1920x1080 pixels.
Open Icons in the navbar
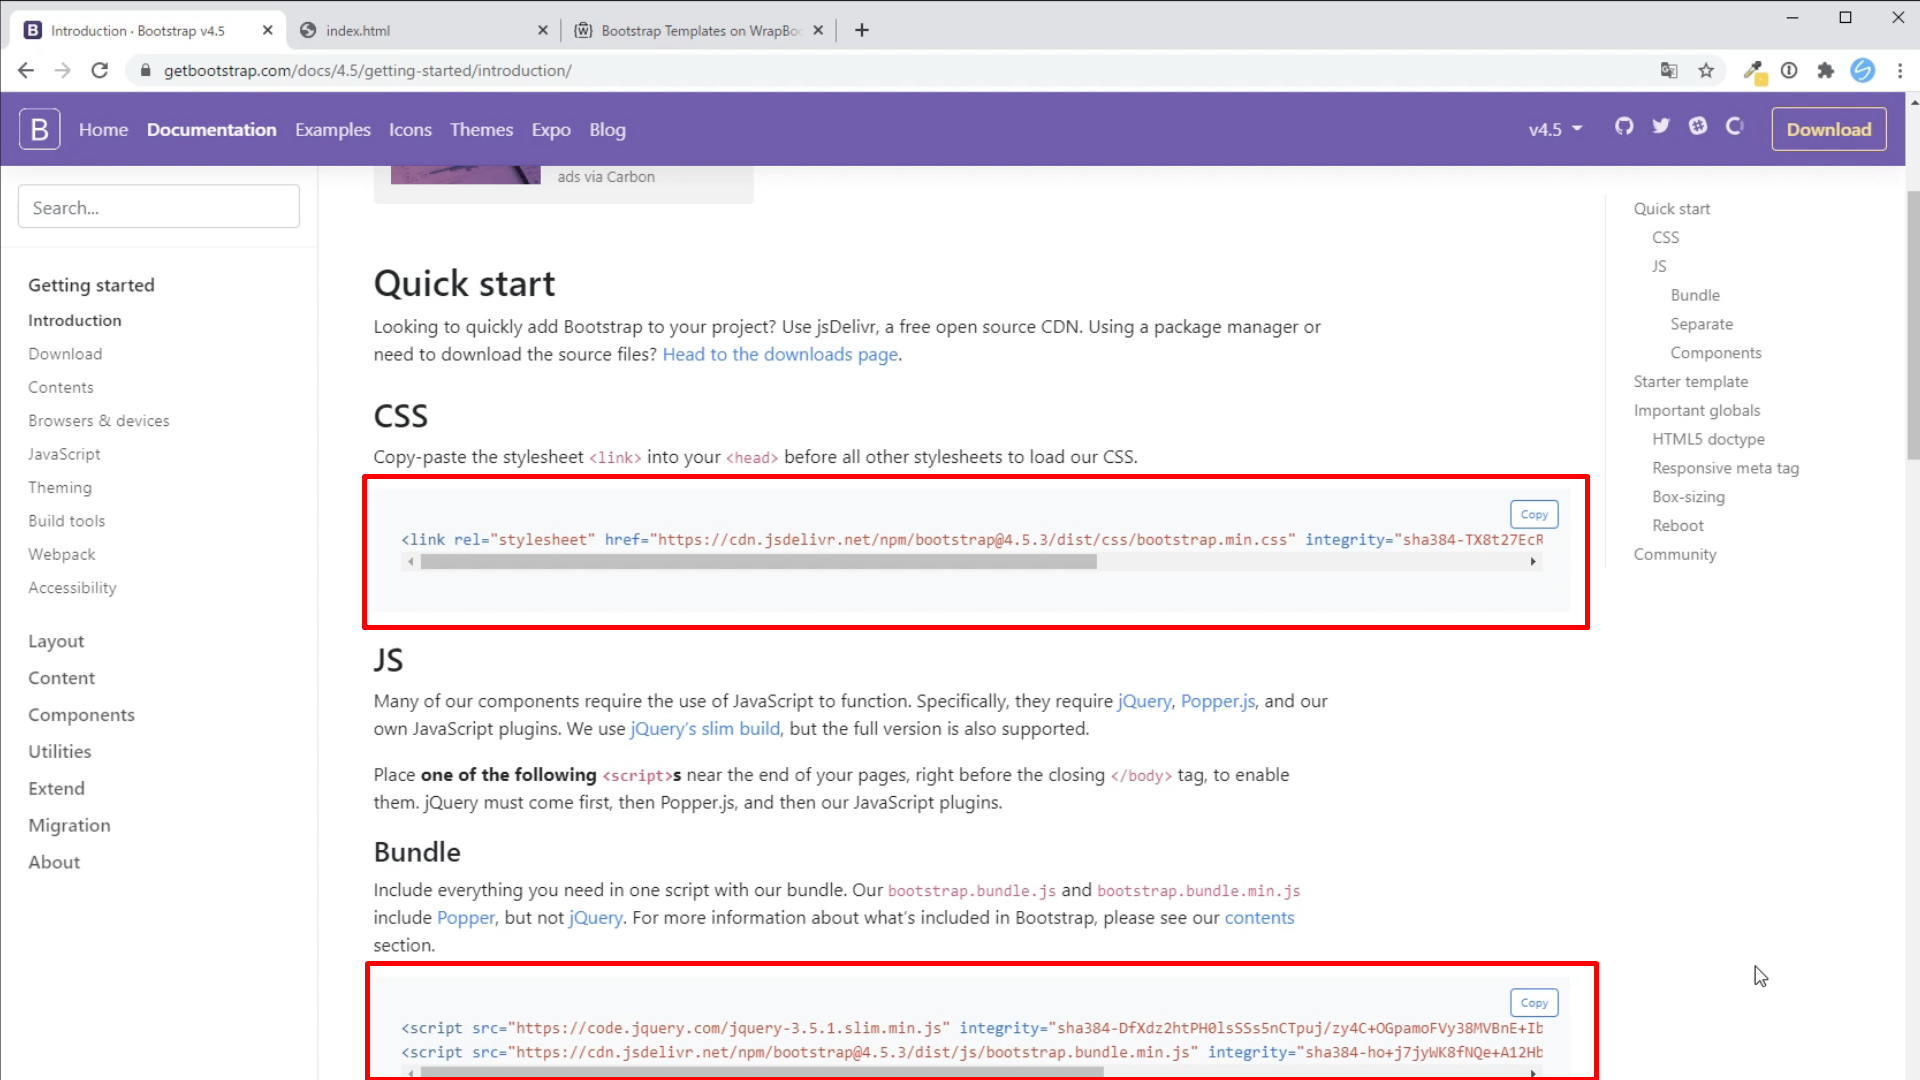tap(410, 129)
